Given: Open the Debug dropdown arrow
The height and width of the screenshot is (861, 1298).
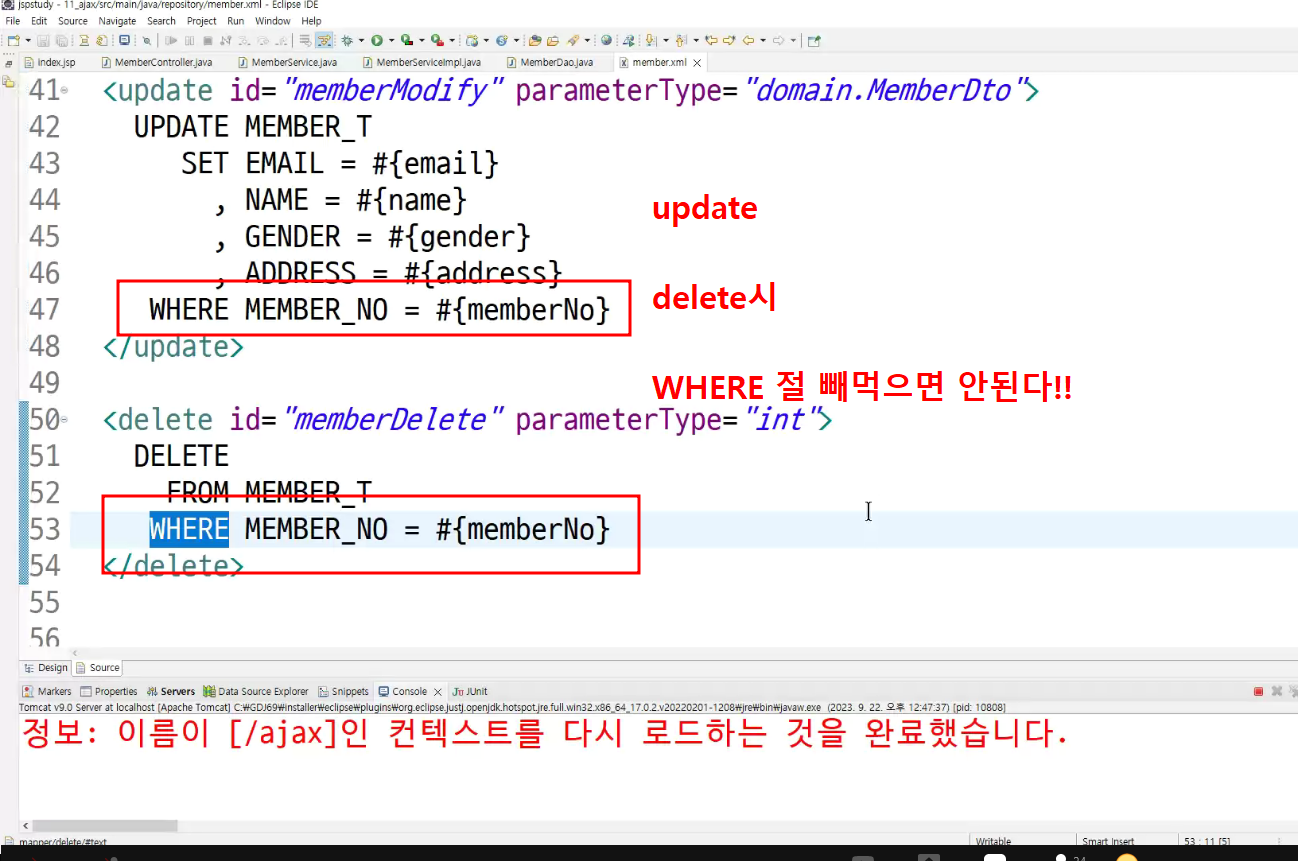Looking at the screenshot, I should 361,41.
